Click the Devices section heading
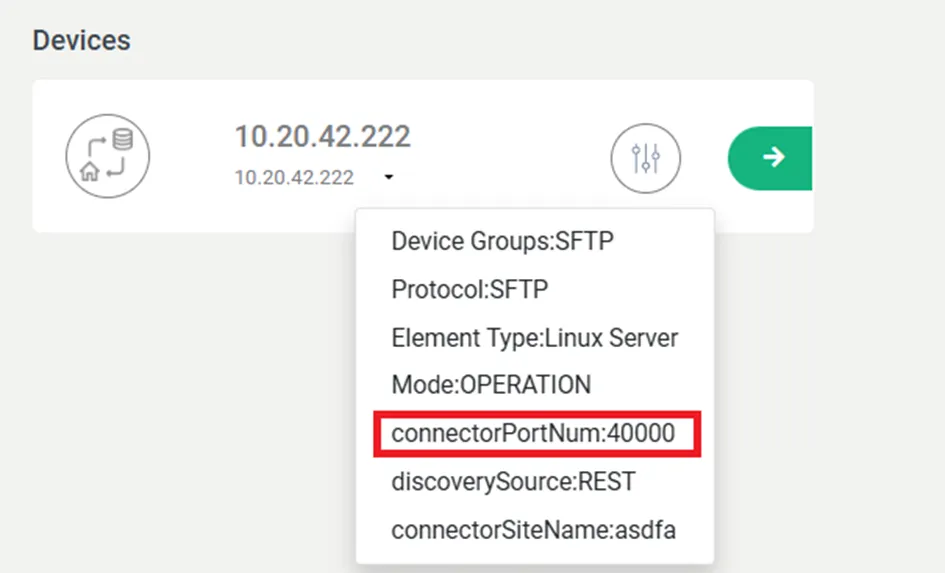Screen dimensions: 945x573 tap(81, 40)
